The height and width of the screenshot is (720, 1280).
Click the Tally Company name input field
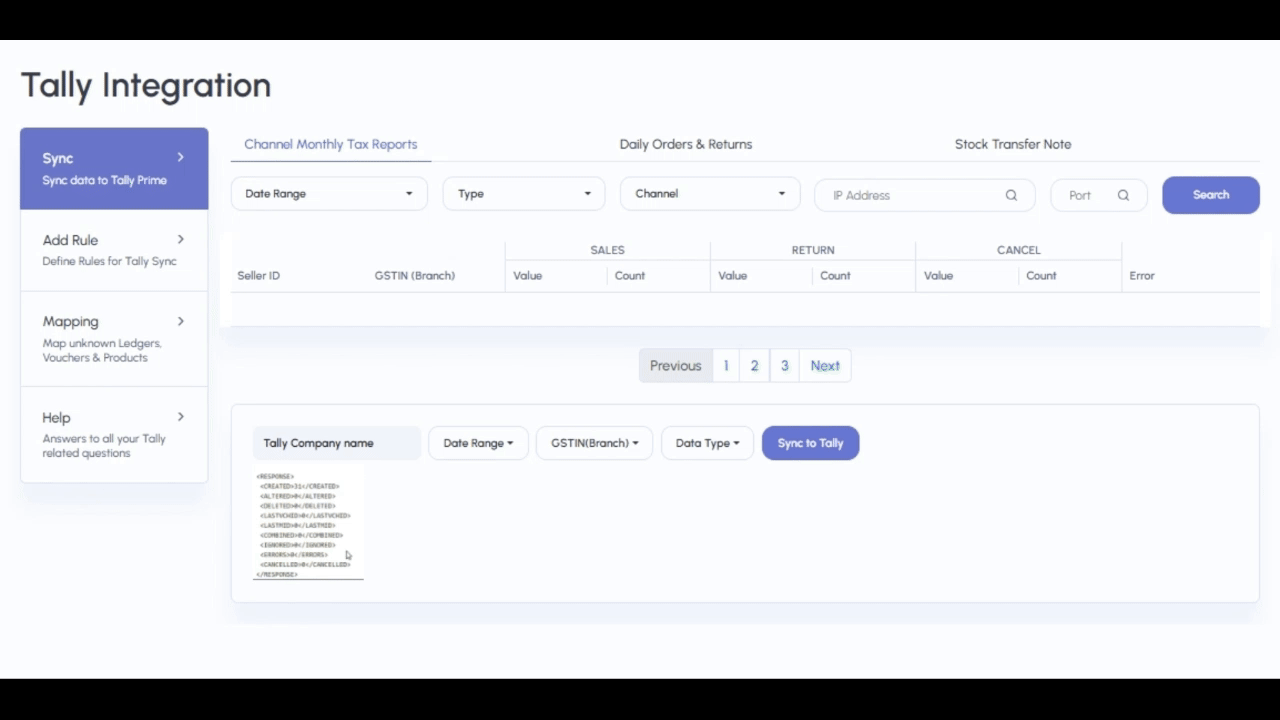tap(336, 443)
